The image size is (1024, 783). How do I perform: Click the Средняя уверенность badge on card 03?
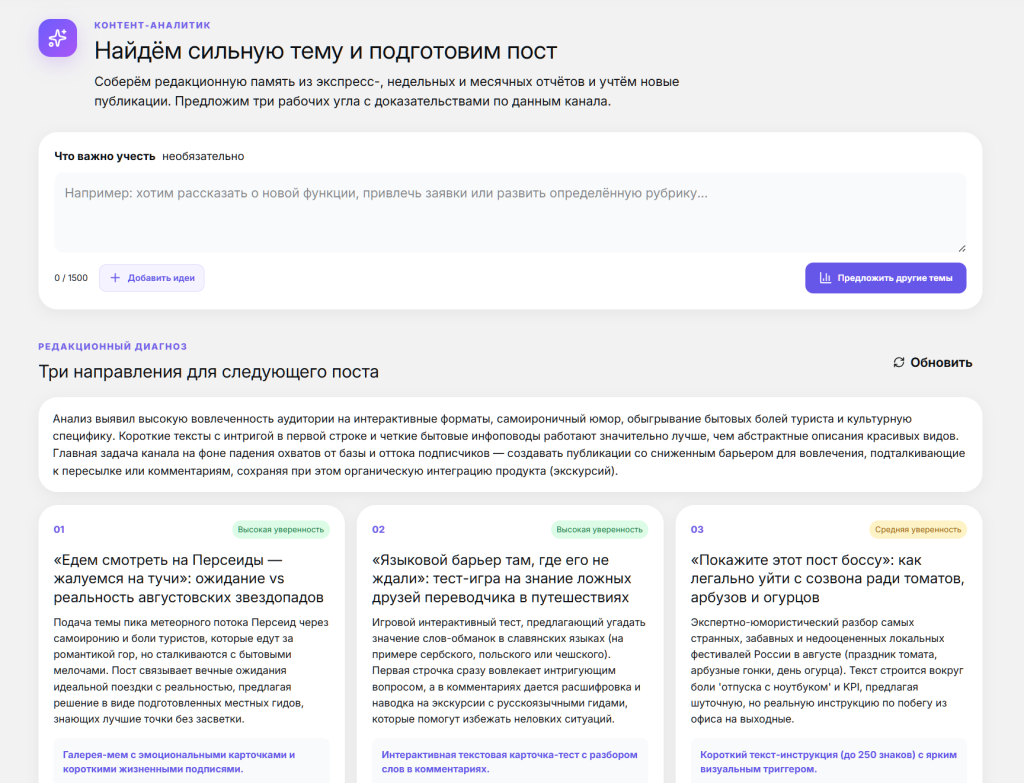click(918, 530)
